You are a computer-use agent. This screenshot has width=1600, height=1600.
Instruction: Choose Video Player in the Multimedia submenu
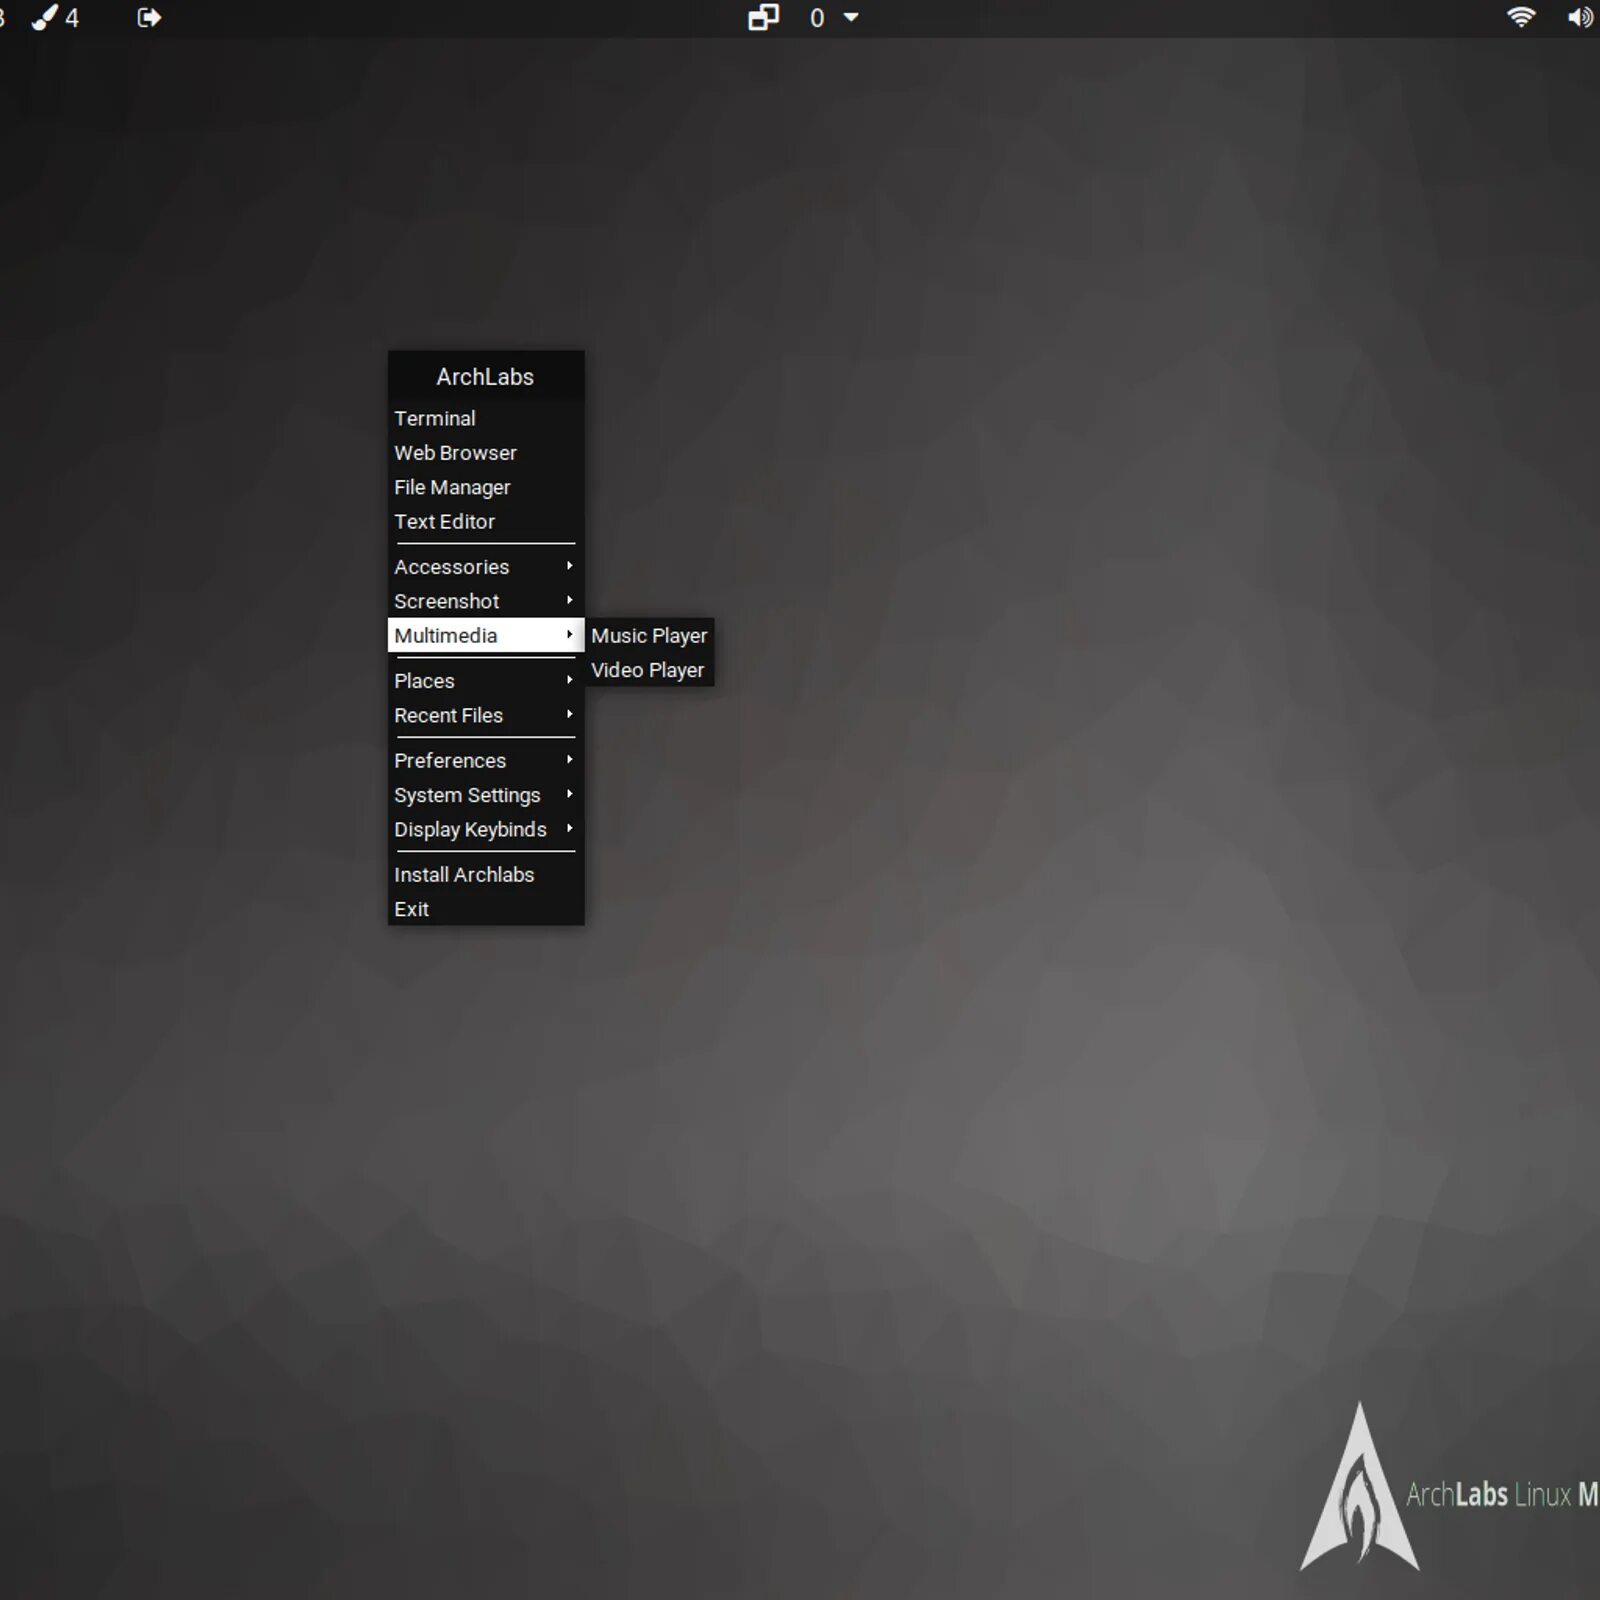pos(649,670)
